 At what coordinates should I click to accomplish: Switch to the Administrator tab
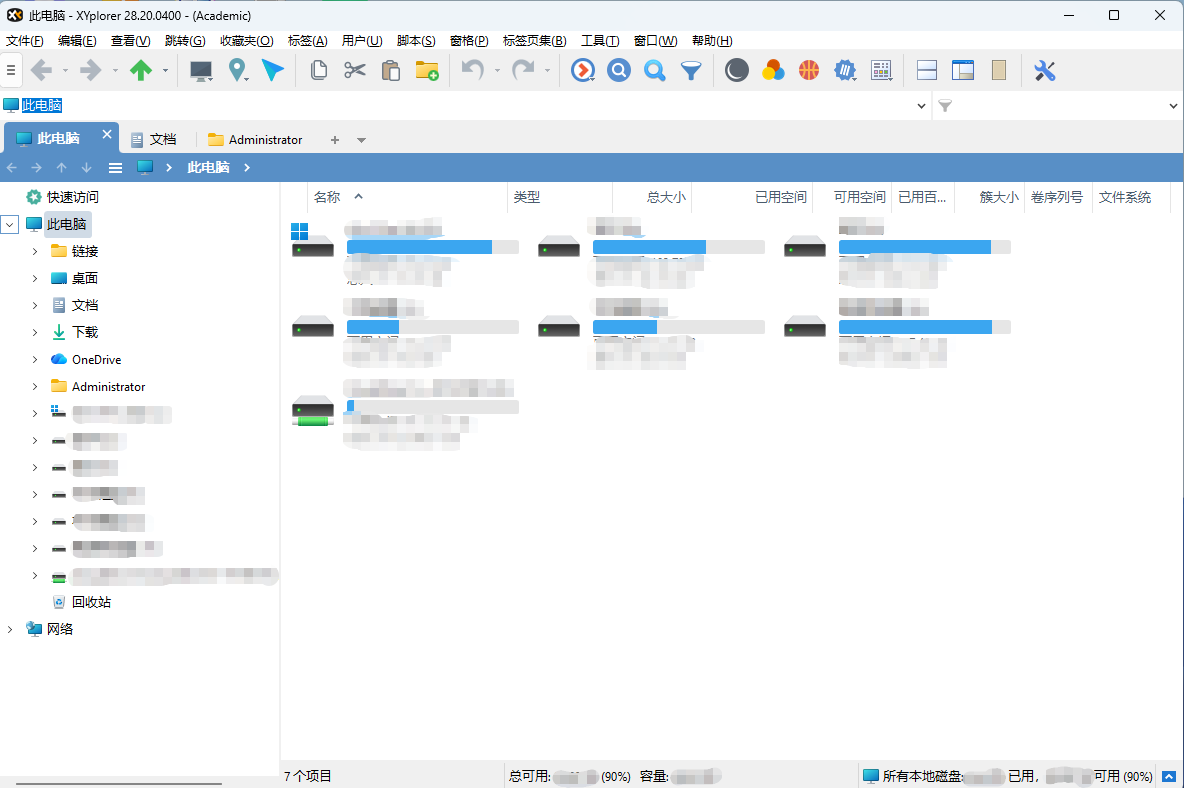255,140
